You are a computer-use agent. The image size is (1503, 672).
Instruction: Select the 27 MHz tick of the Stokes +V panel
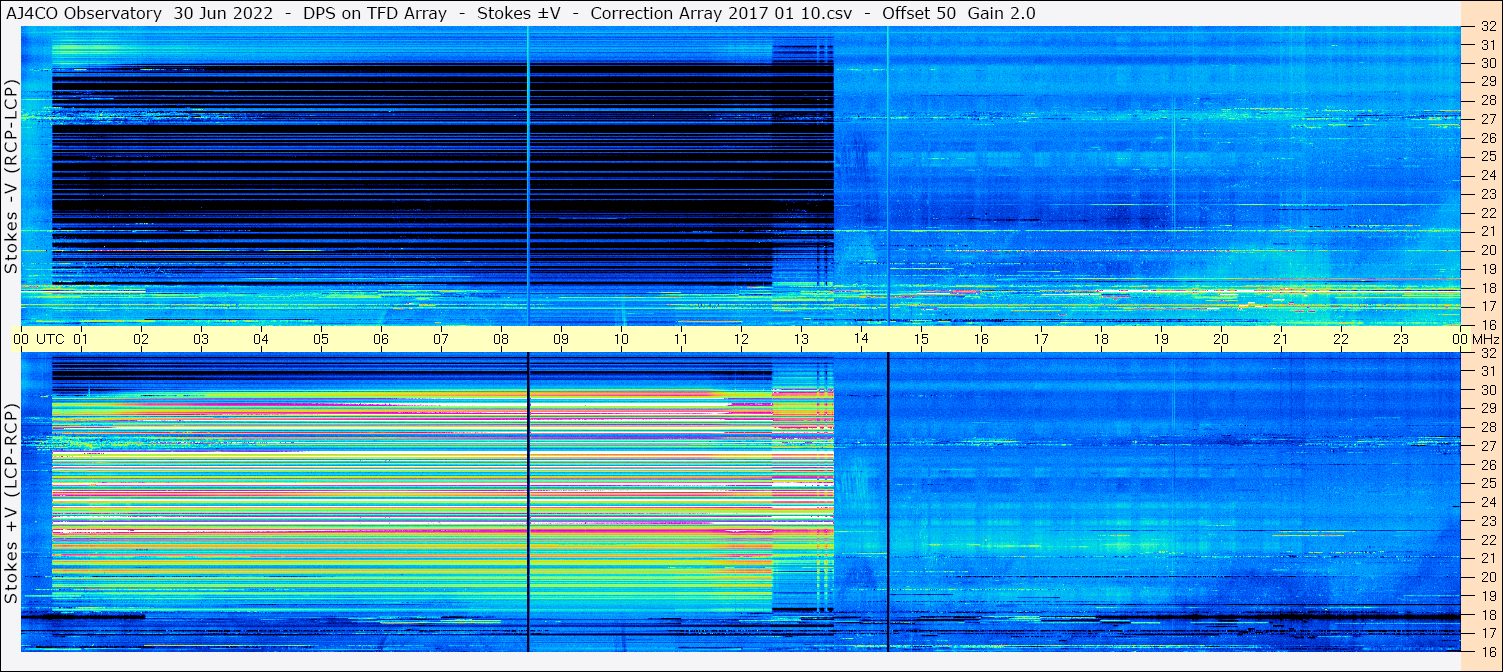pos(1487,446)
